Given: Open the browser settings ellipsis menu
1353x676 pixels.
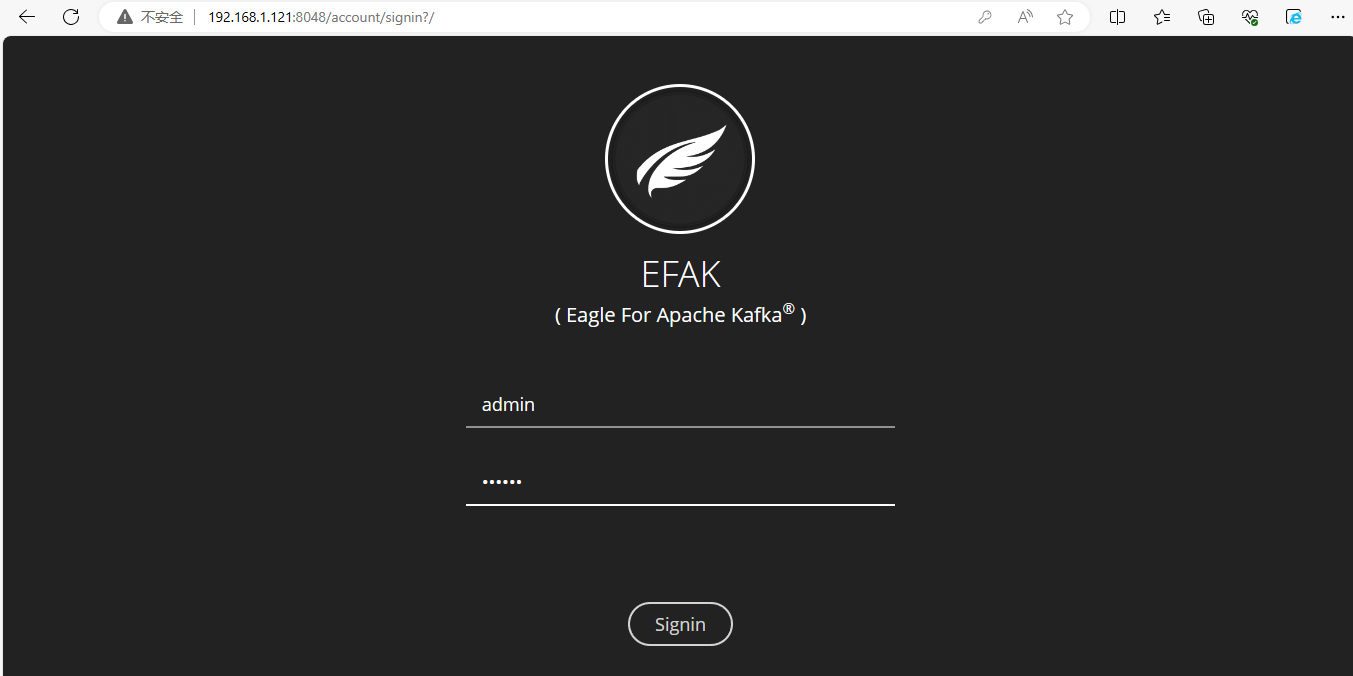Looking at the screenshot, I should pyautogui.click(x=1338, y=17).
